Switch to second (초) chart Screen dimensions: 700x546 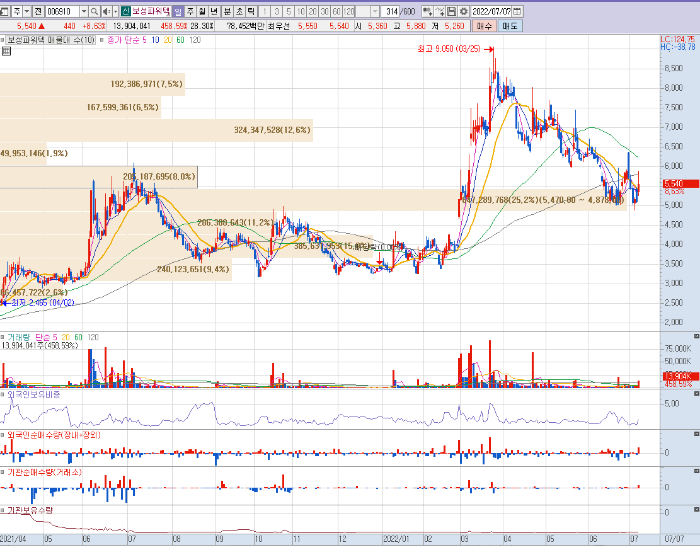(x=239, y=11)
